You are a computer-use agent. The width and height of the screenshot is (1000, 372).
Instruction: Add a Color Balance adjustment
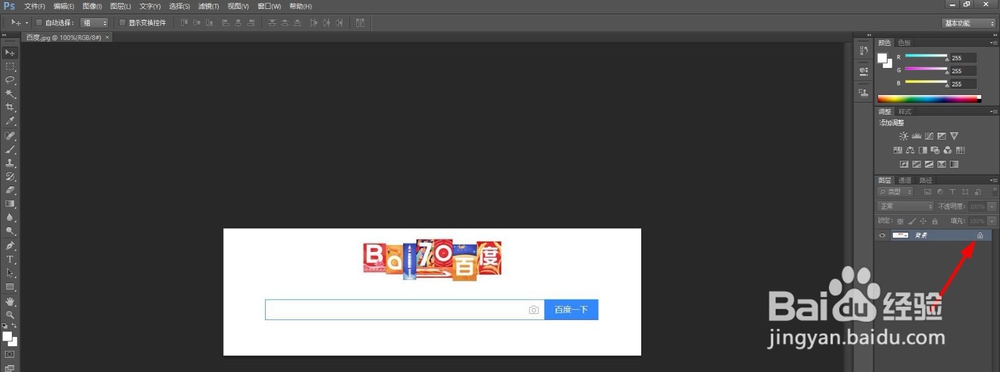tap(910, 150)
